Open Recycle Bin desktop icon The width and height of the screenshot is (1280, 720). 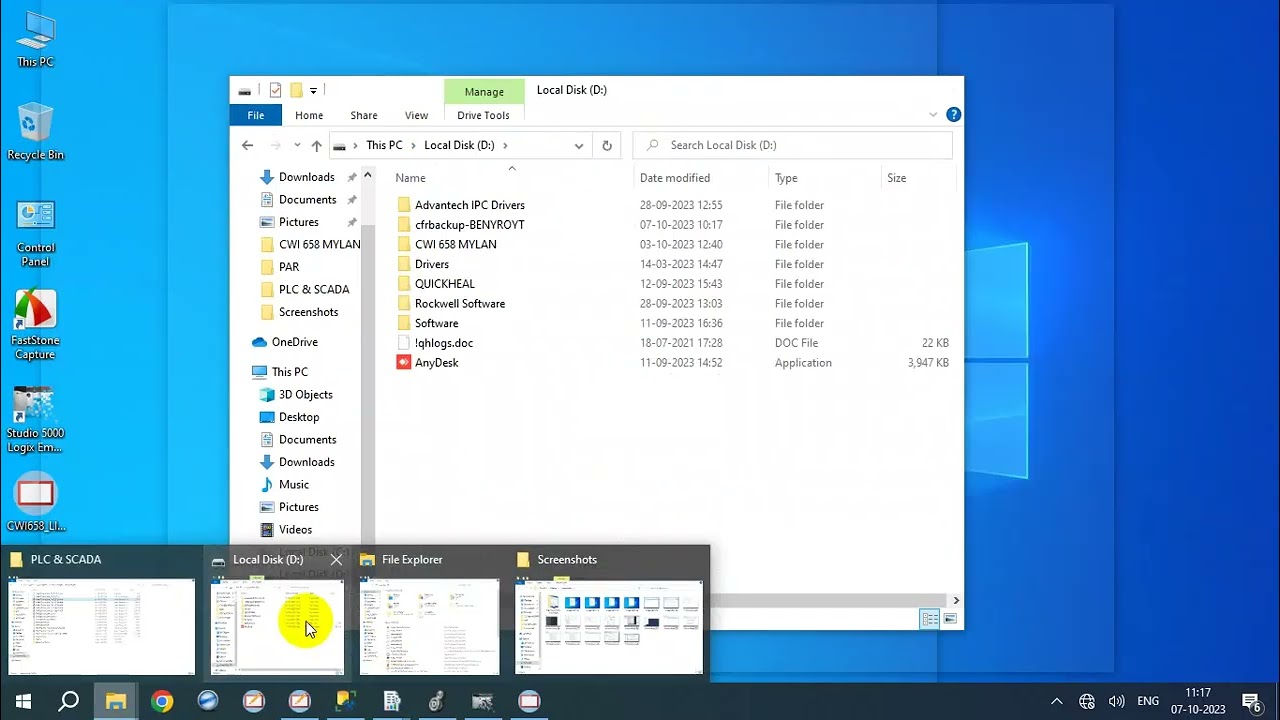[x=35, y=131]
